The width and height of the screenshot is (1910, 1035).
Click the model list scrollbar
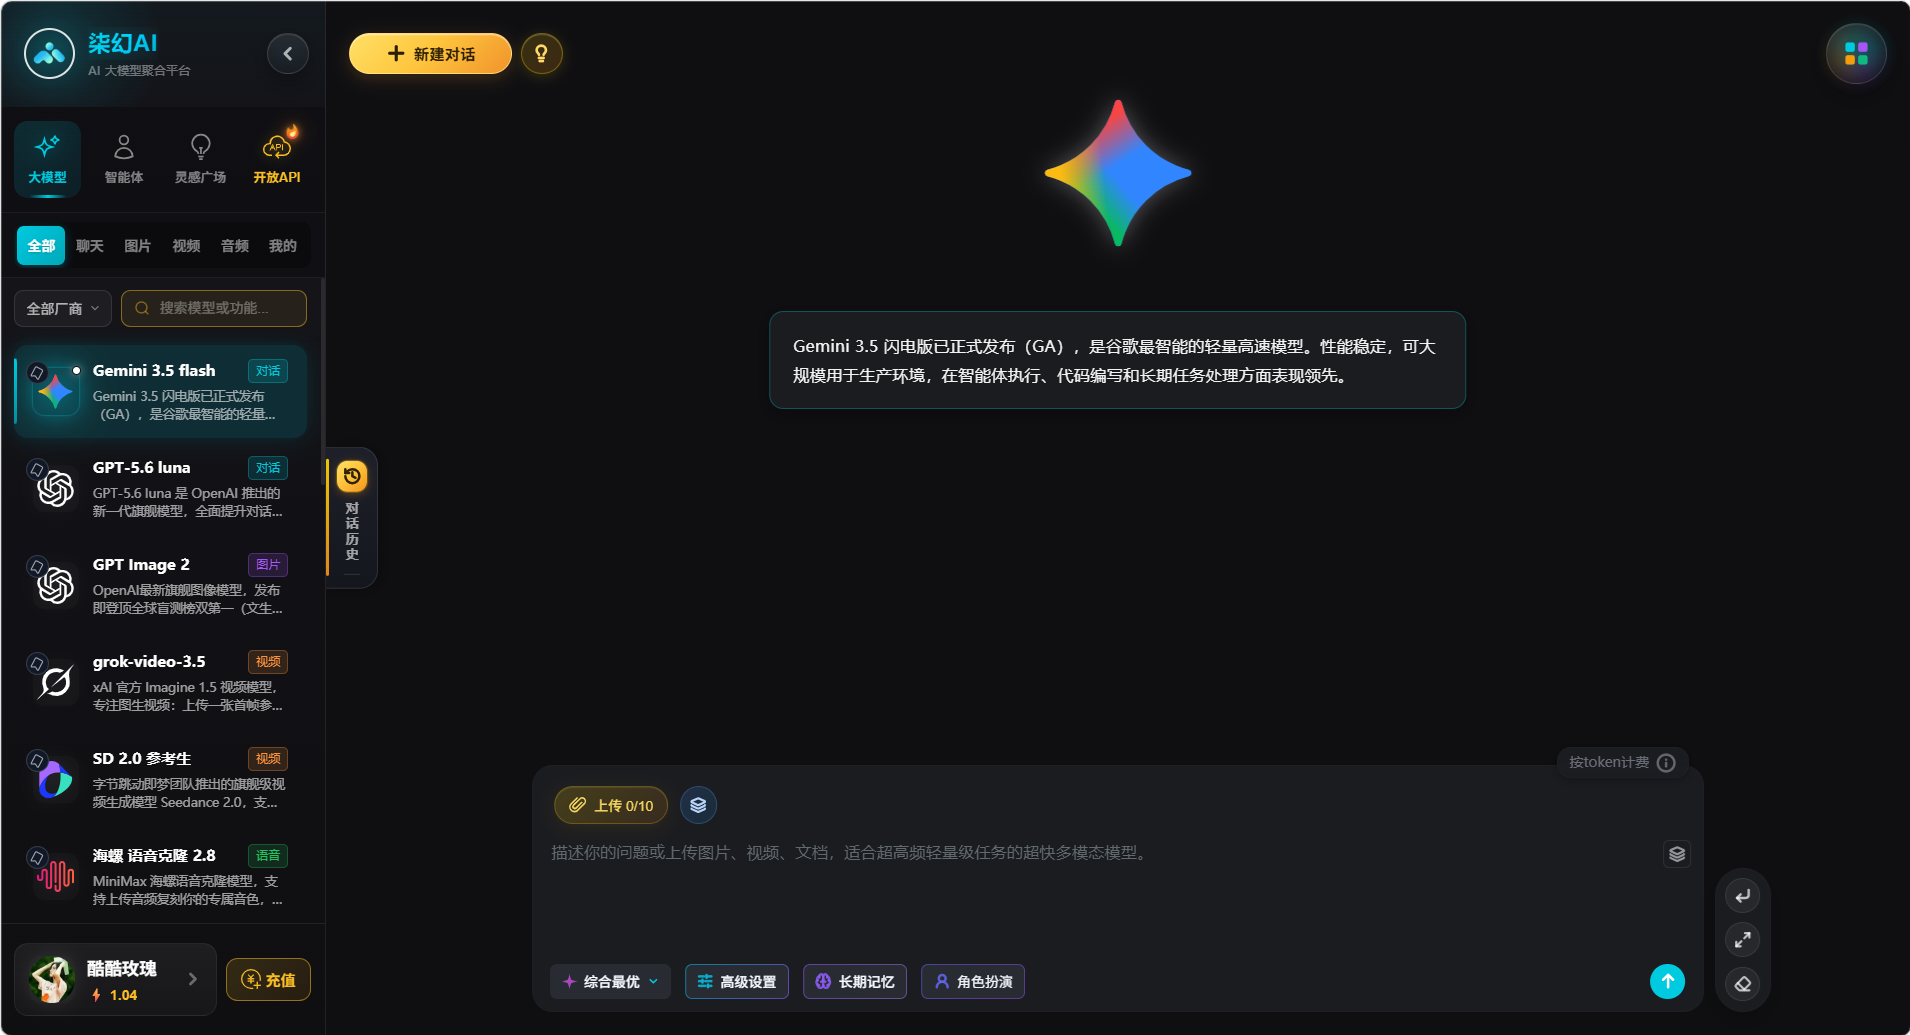click(322, 380)
